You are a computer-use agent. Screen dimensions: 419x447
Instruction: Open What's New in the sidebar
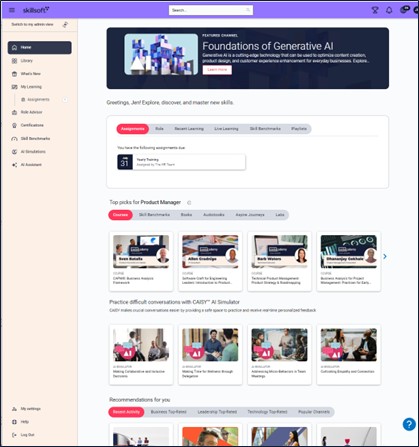point(31,74)
